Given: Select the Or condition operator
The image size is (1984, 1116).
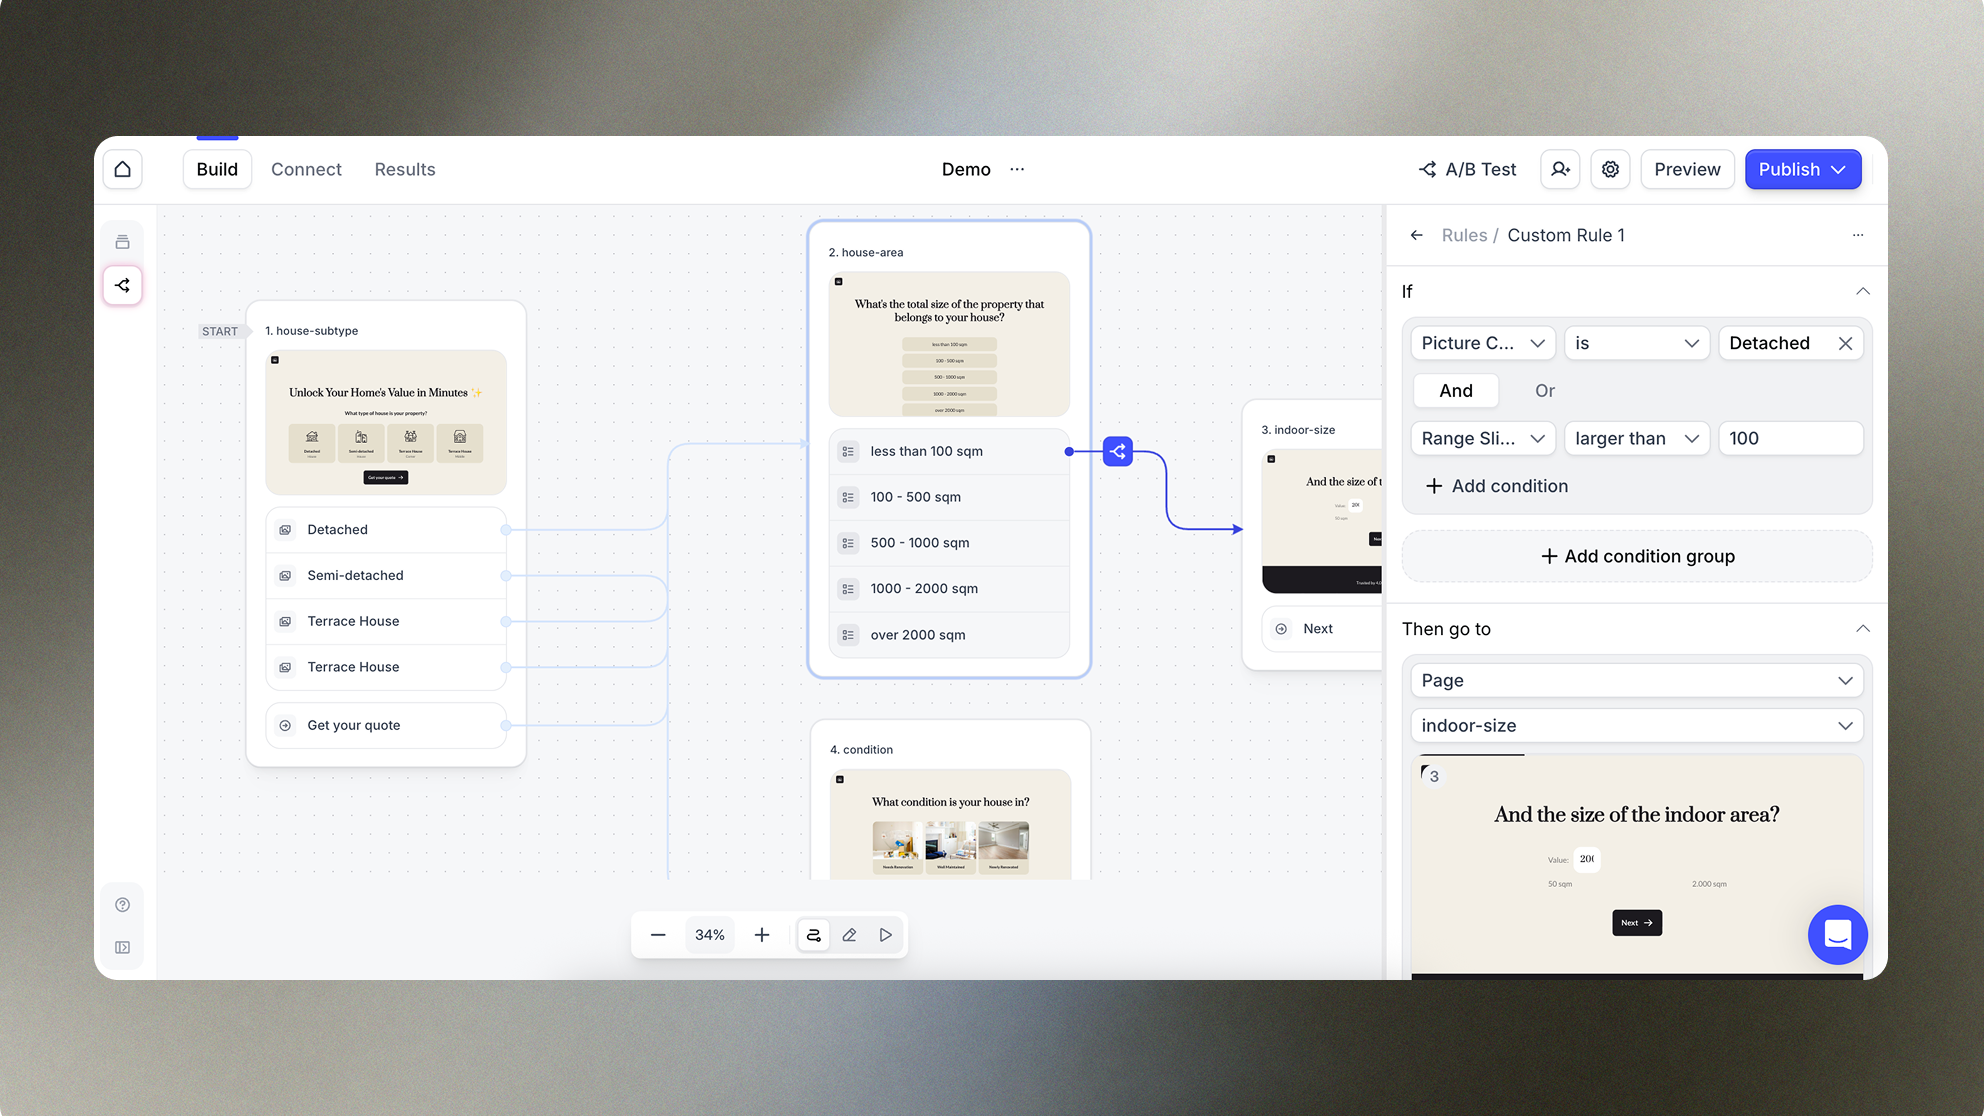Looking at the screenshot, I should point(1545,391).
